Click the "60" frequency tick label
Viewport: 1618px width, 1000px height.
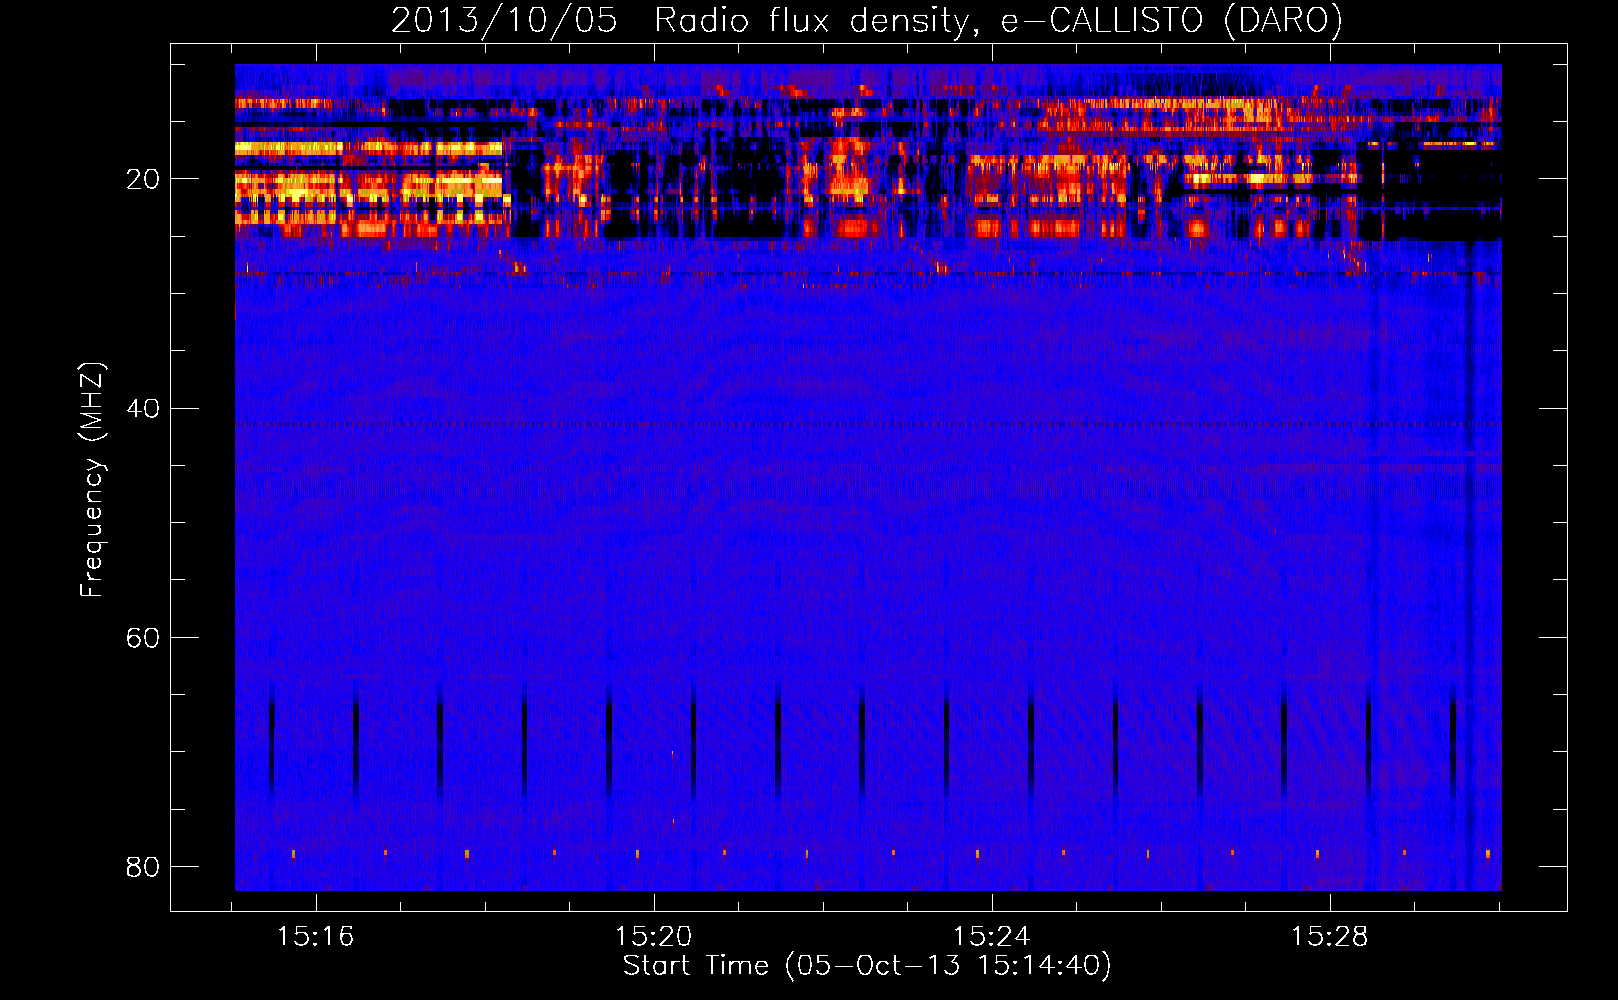point(143,638)
